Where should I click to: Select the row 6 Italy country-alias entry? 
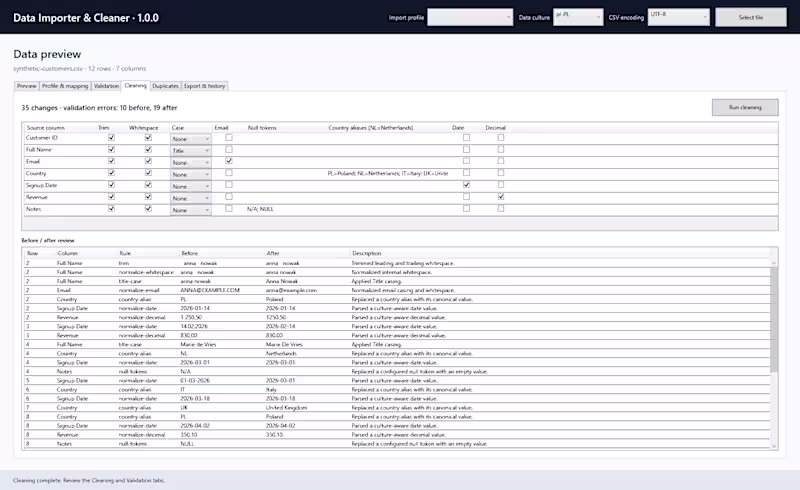click(396, 389)
